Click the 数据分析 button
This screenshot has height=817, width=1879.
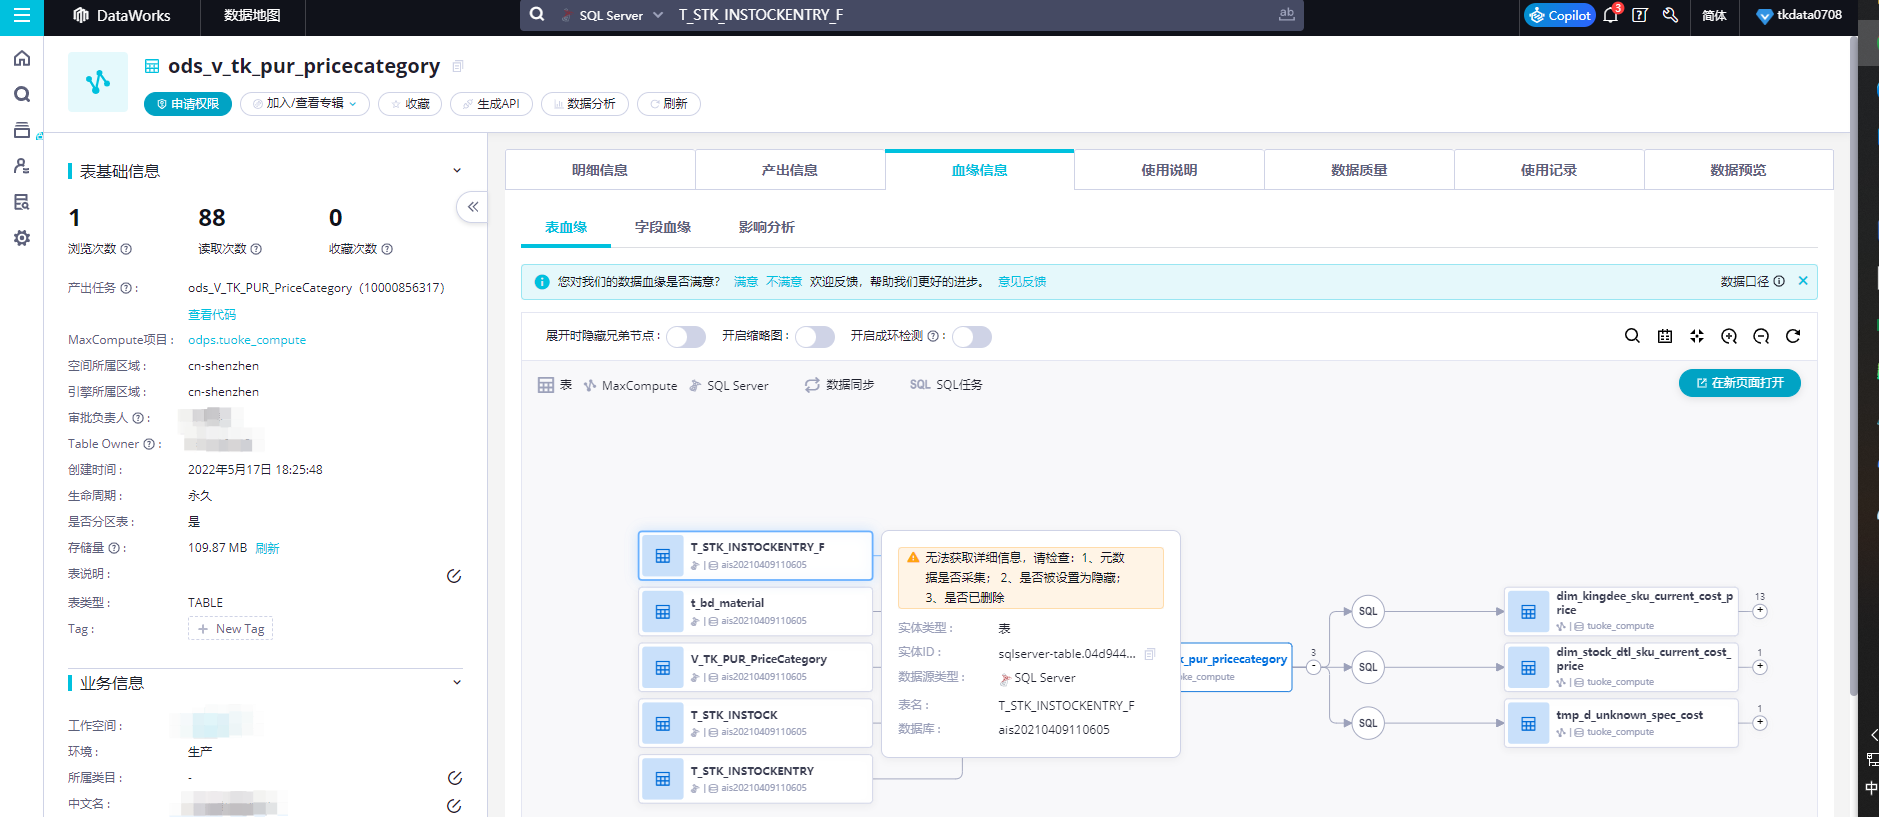tap(585, 104)
